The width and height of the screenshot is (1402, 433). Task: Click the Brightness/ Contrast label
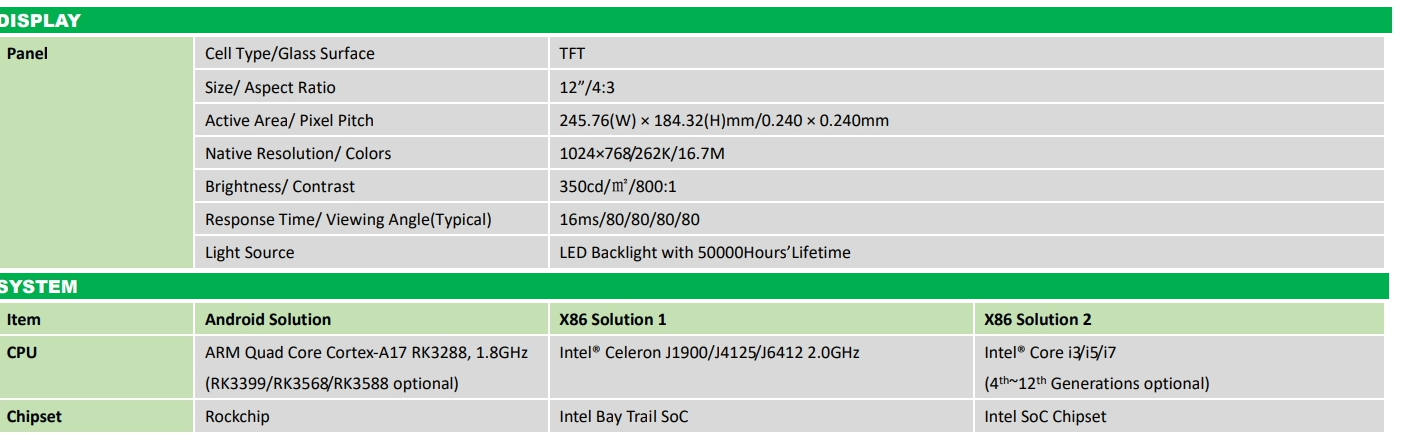point(280,186)
